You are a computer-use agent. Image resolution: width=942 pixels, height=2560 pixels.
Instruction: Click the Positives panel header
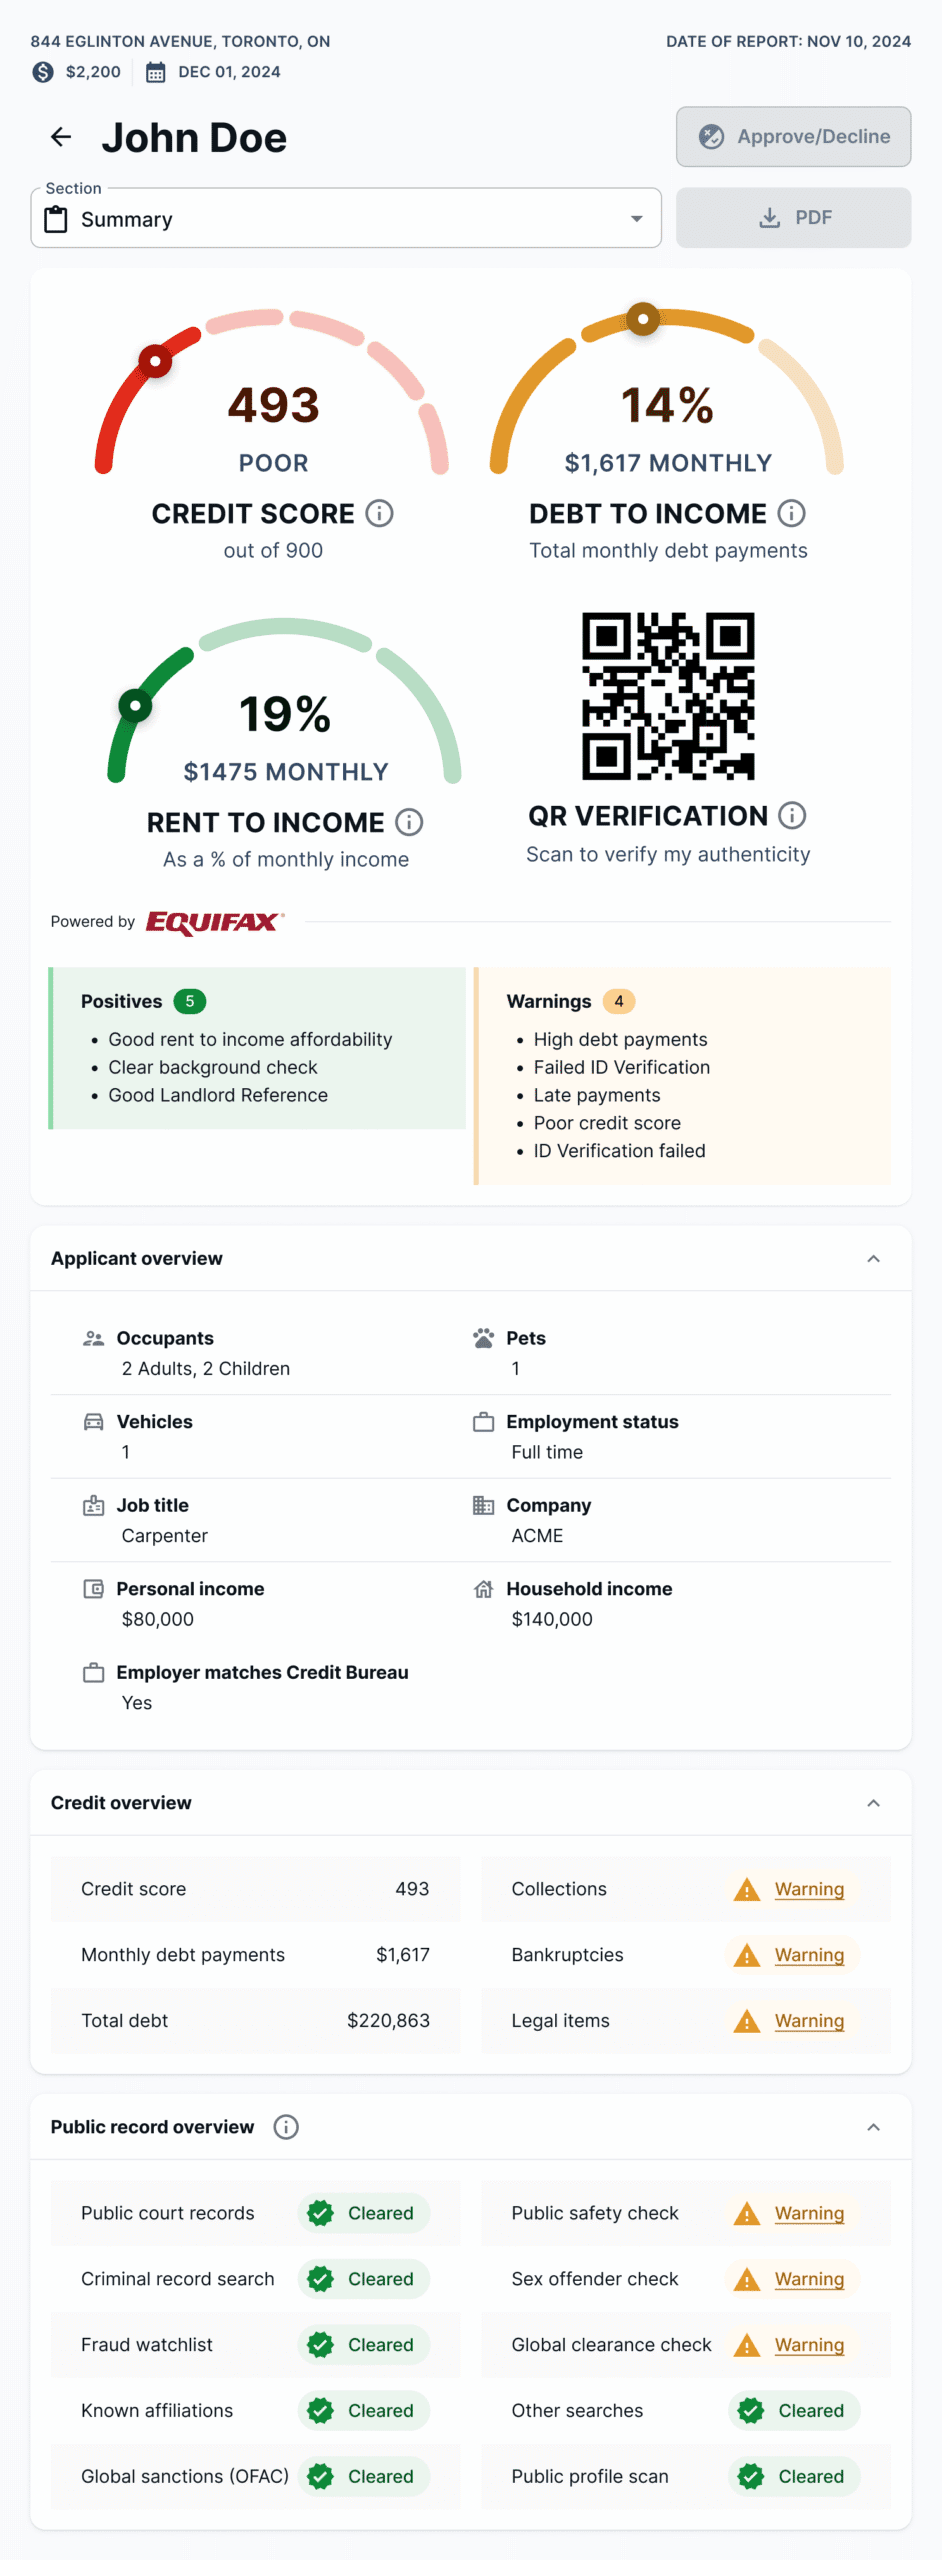click(121, 1001)
